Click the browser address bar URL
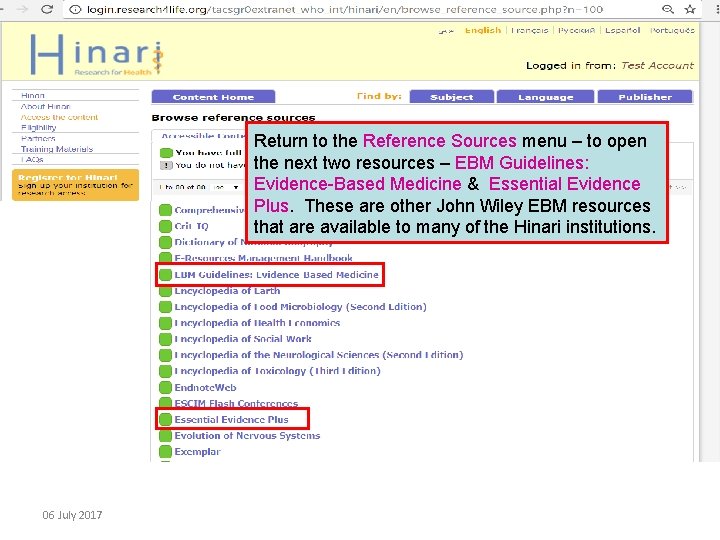The height and width of the screenshot is (540, 720). pos(344,9)
